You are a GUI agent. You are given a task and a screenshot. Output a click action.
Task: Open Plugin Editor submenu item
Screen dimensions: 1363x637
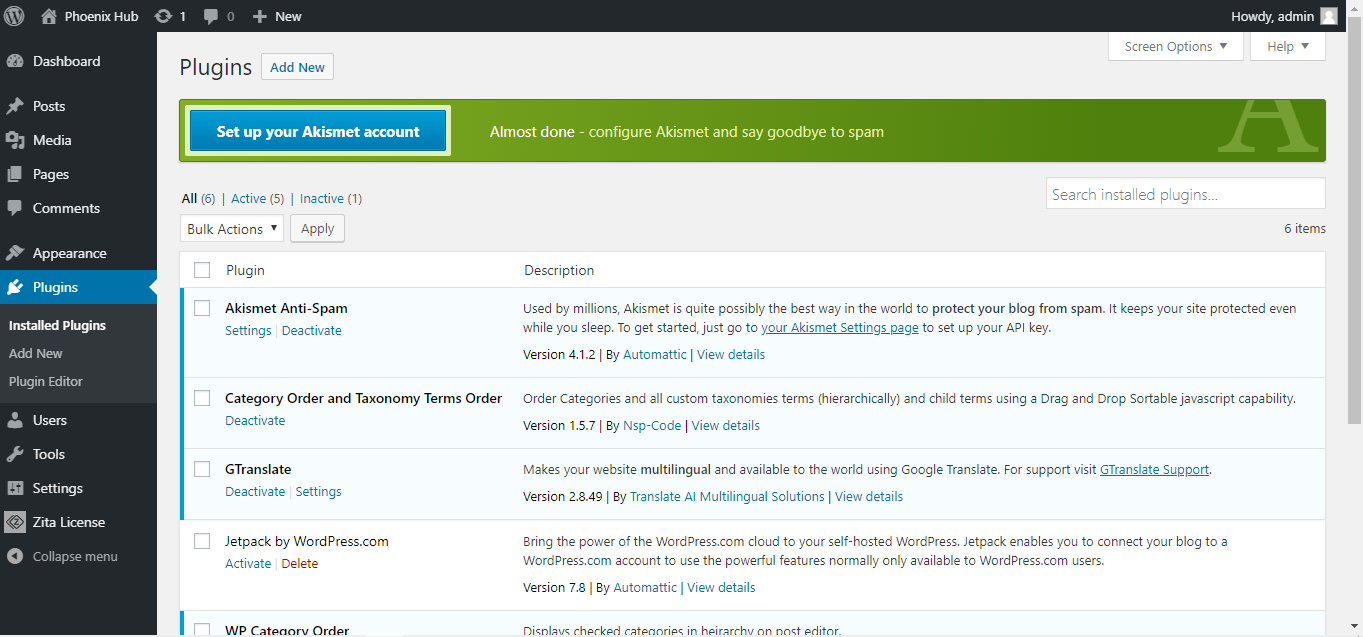[46, 381]
